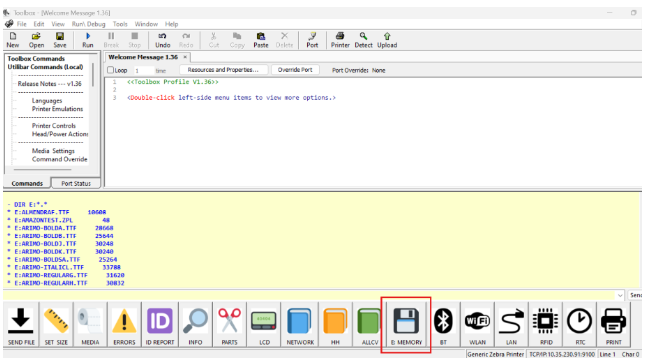The image size is (655, 362).
Task: Save the current profile
Action: click(60, 41)
